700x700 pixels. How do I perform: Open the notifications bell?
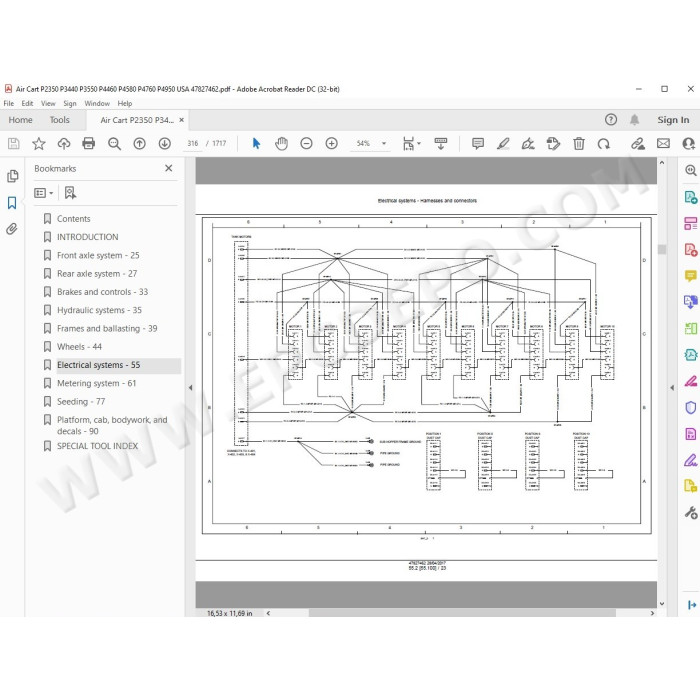(634, 120)
